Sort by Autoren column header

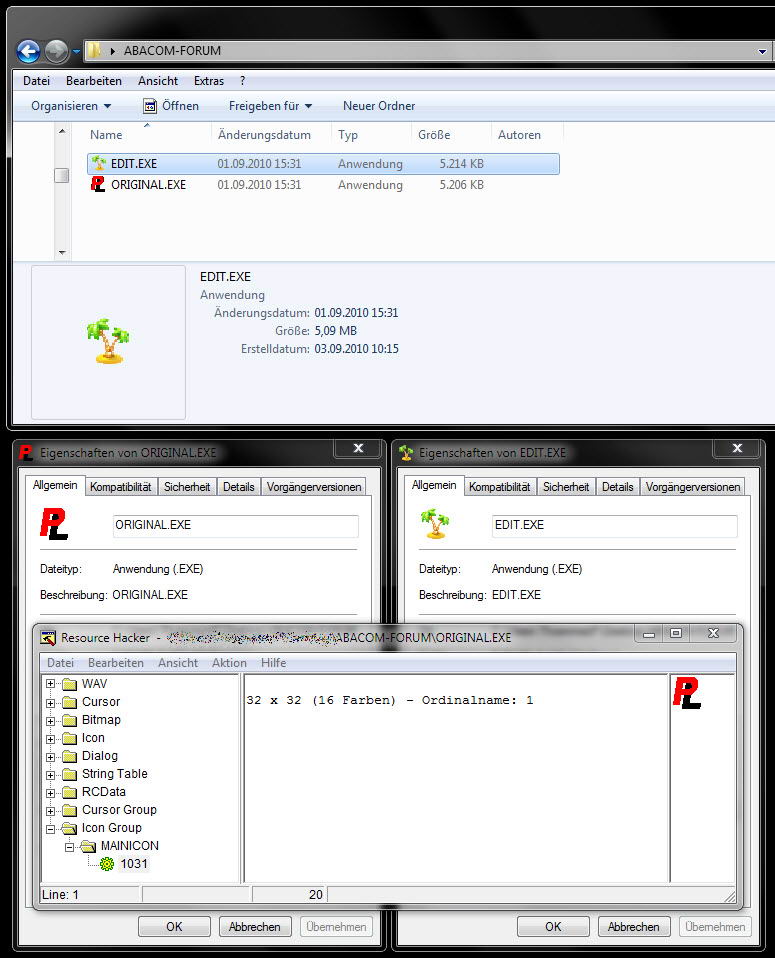(x=519, y=134)
